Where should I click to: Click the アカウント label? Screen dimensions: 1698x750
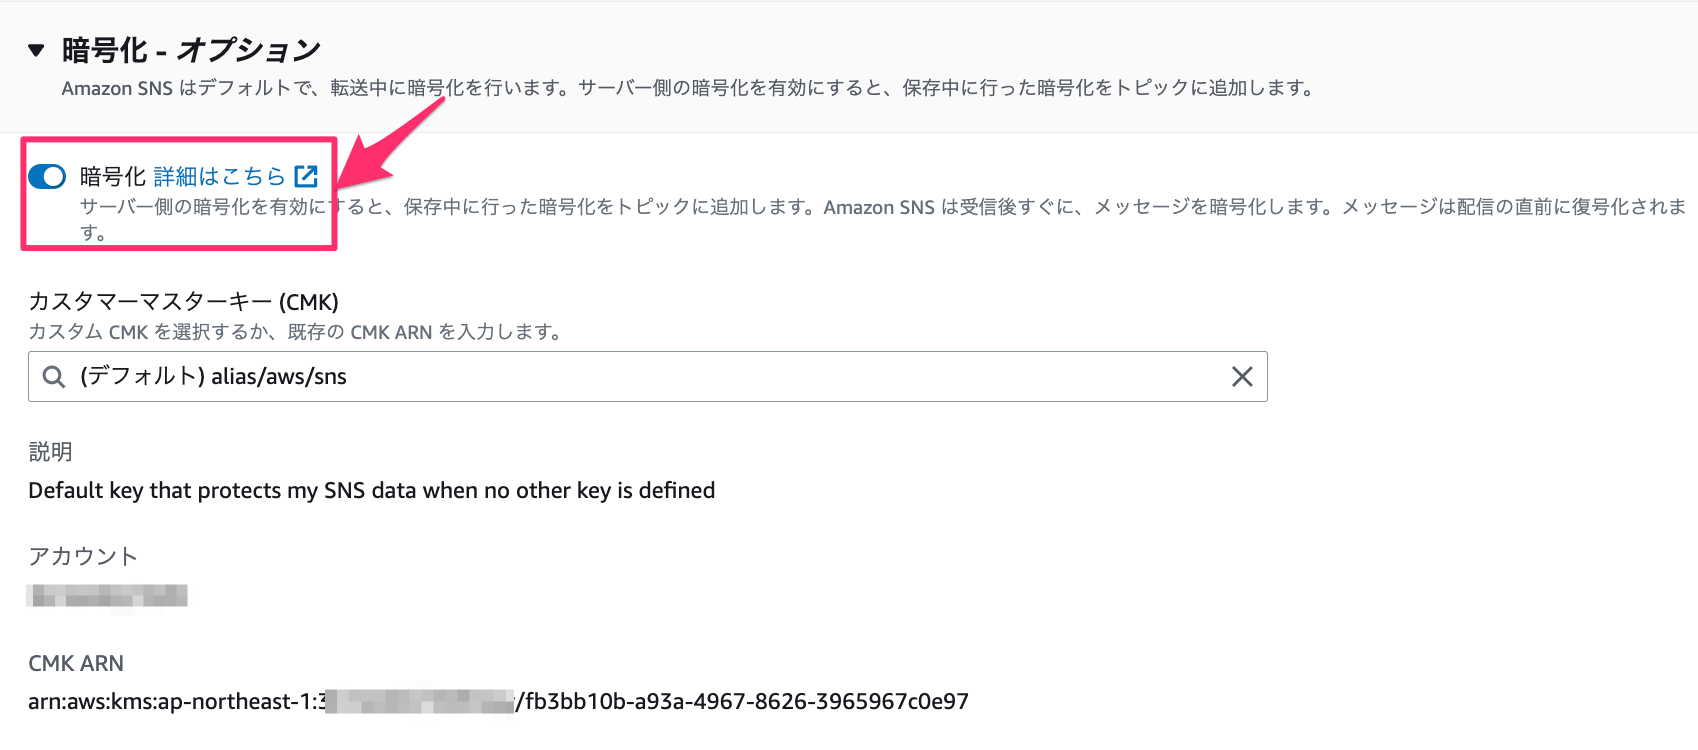click(83, 556)
